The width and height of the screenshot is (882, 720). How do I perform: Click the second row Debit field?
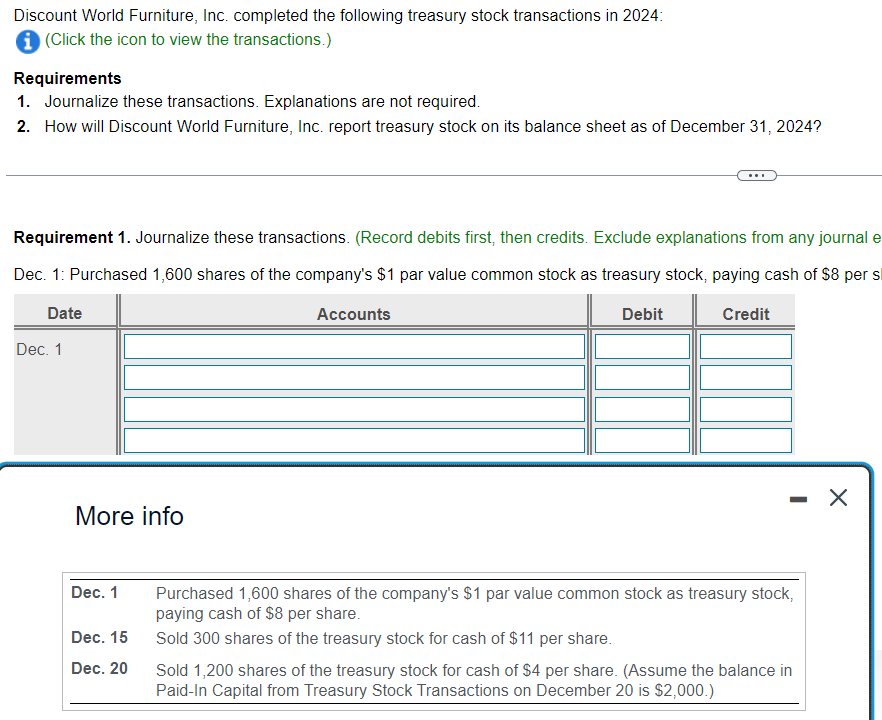642,377
